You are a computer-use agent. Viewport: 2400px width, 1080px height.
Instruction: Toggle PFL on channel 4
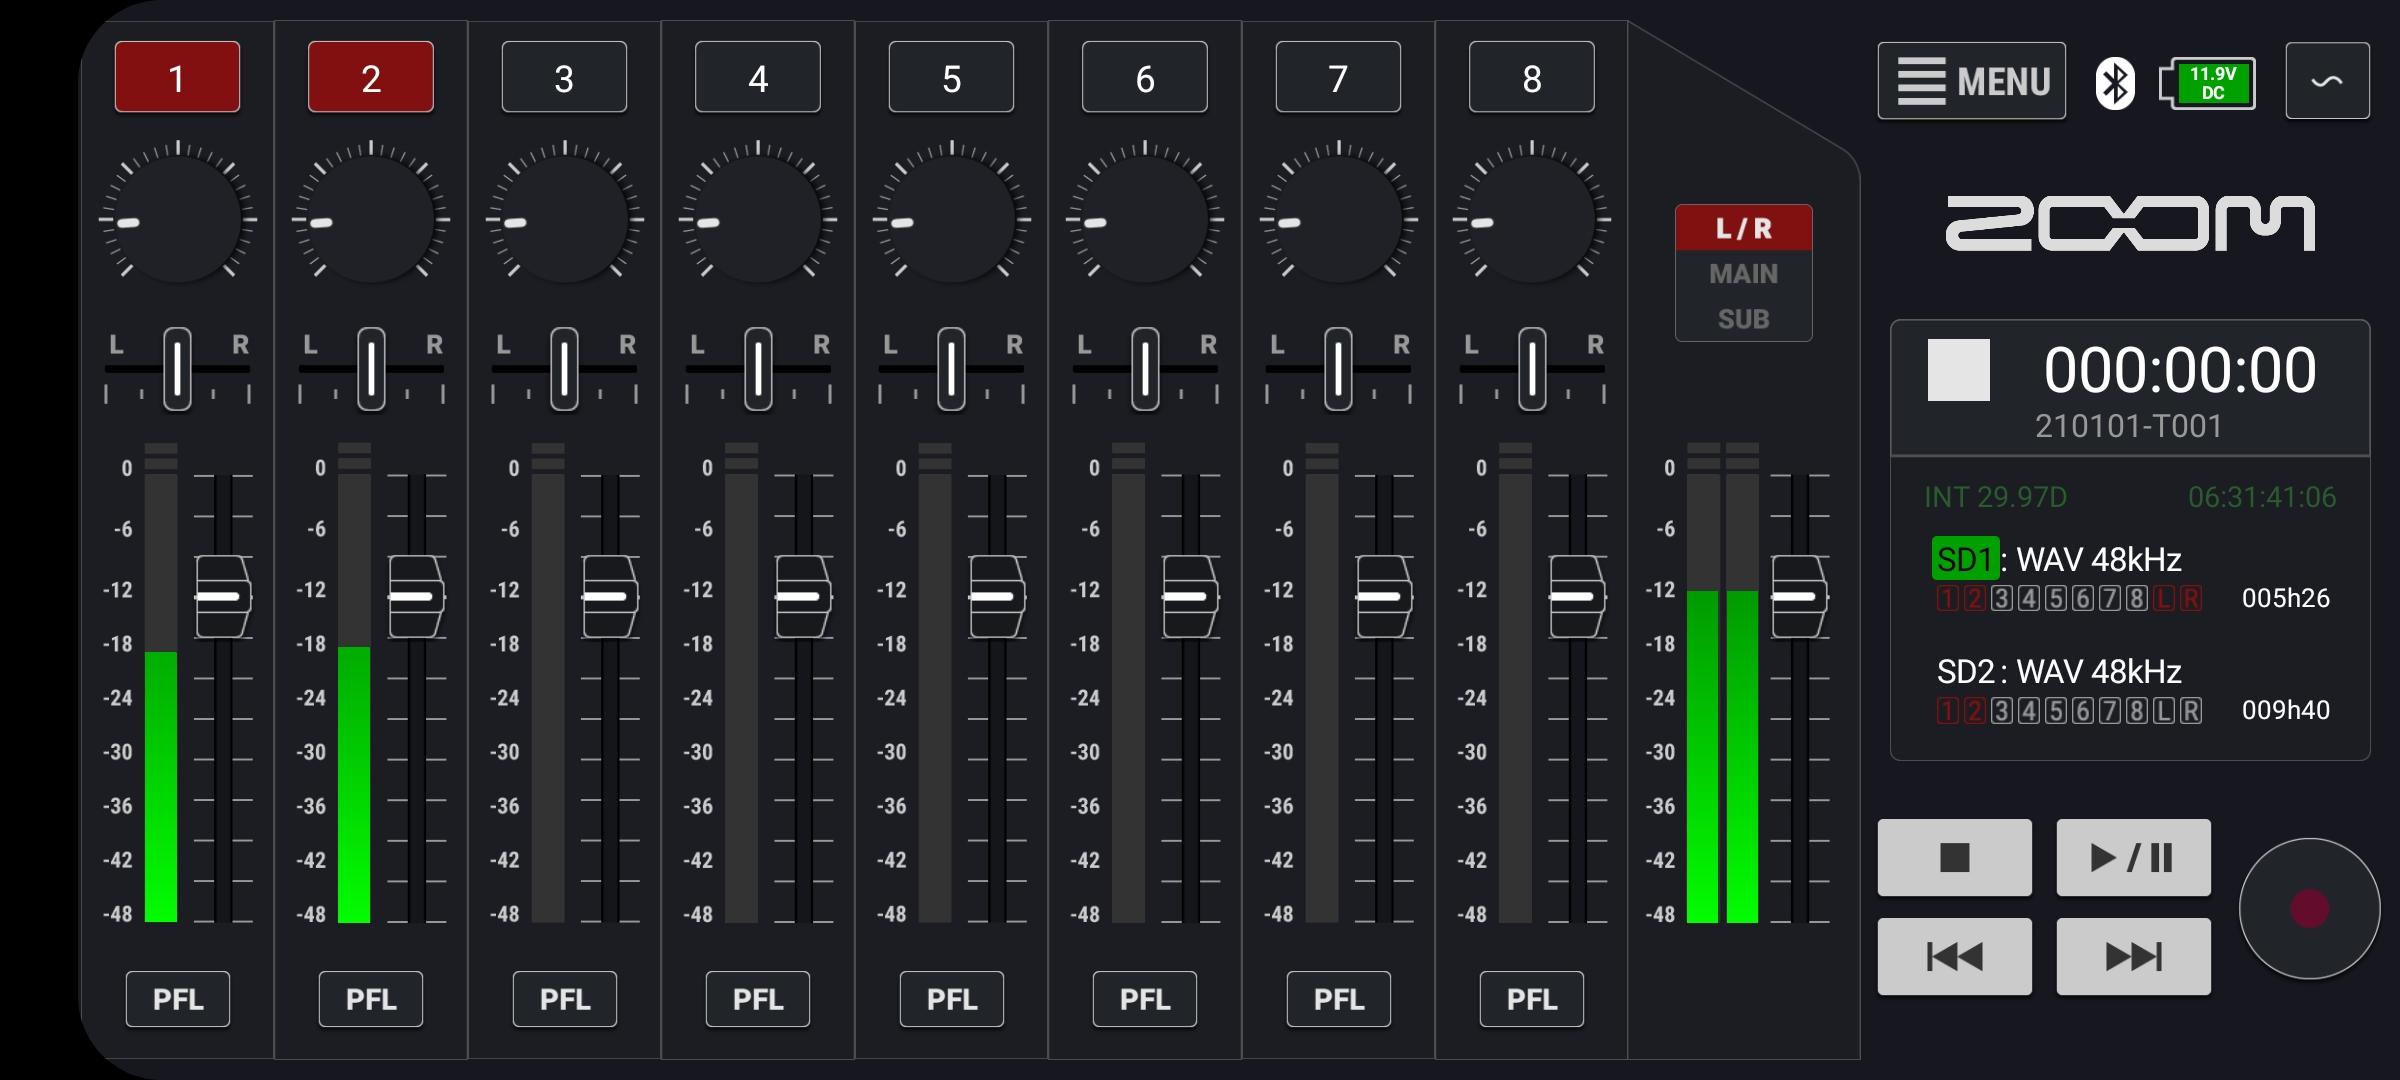(x=758, y=999)
